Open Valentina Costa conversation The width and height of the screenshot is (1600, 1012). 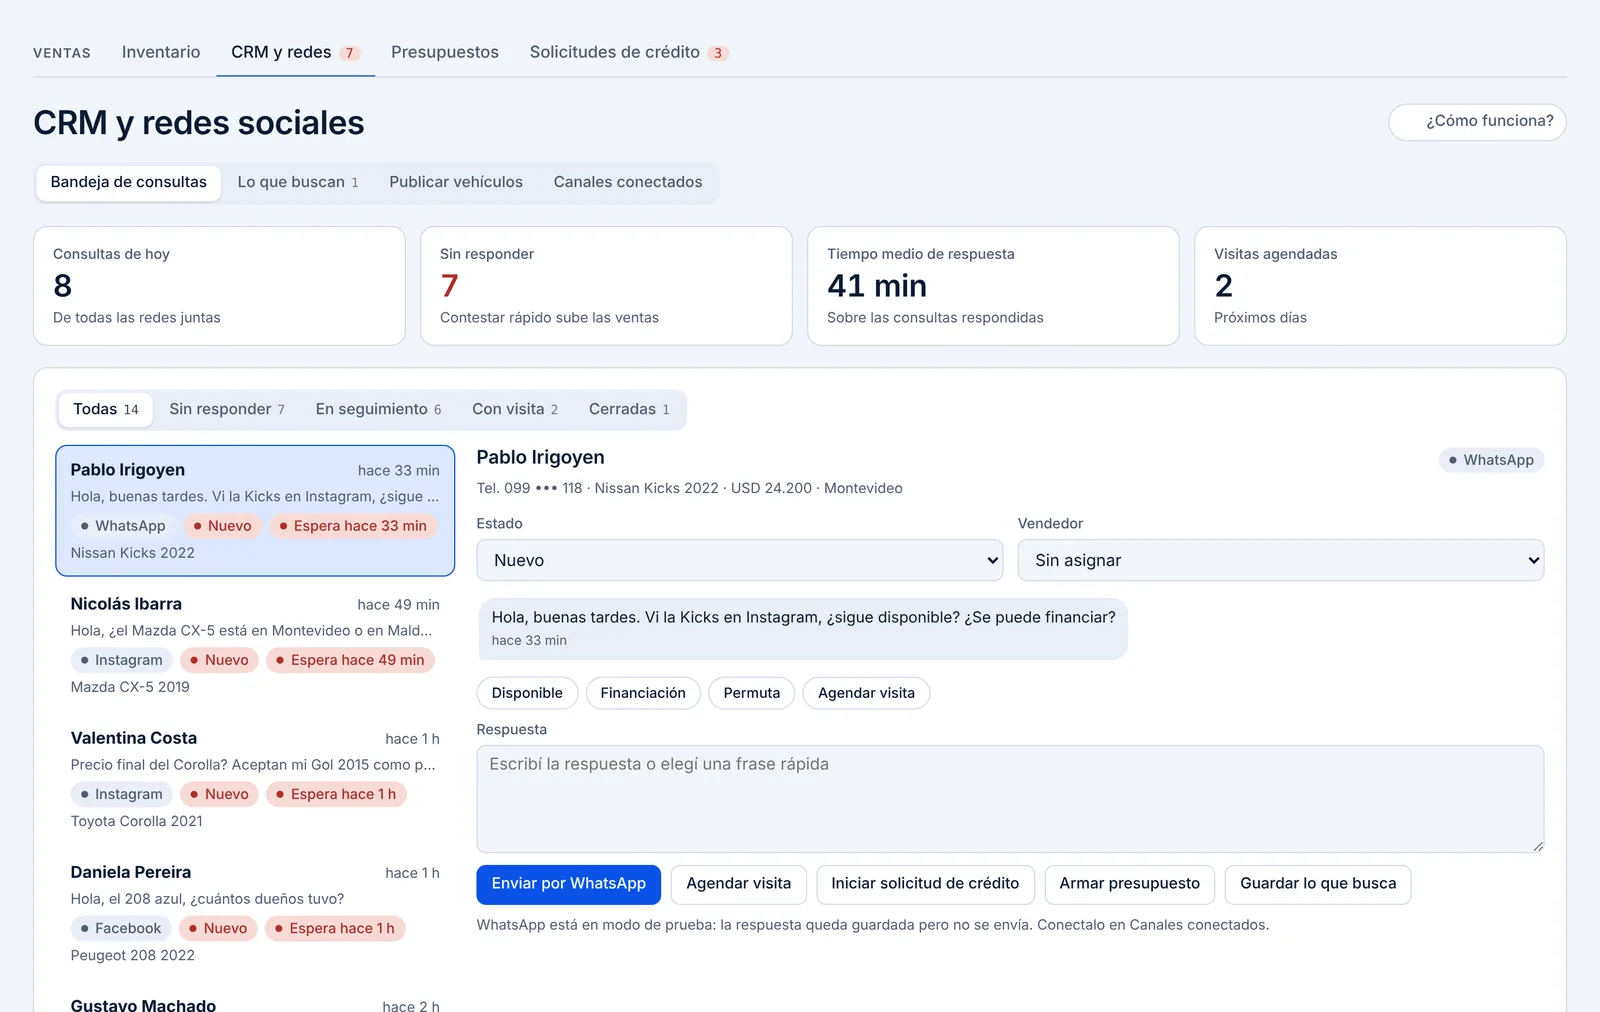point(255,779)
